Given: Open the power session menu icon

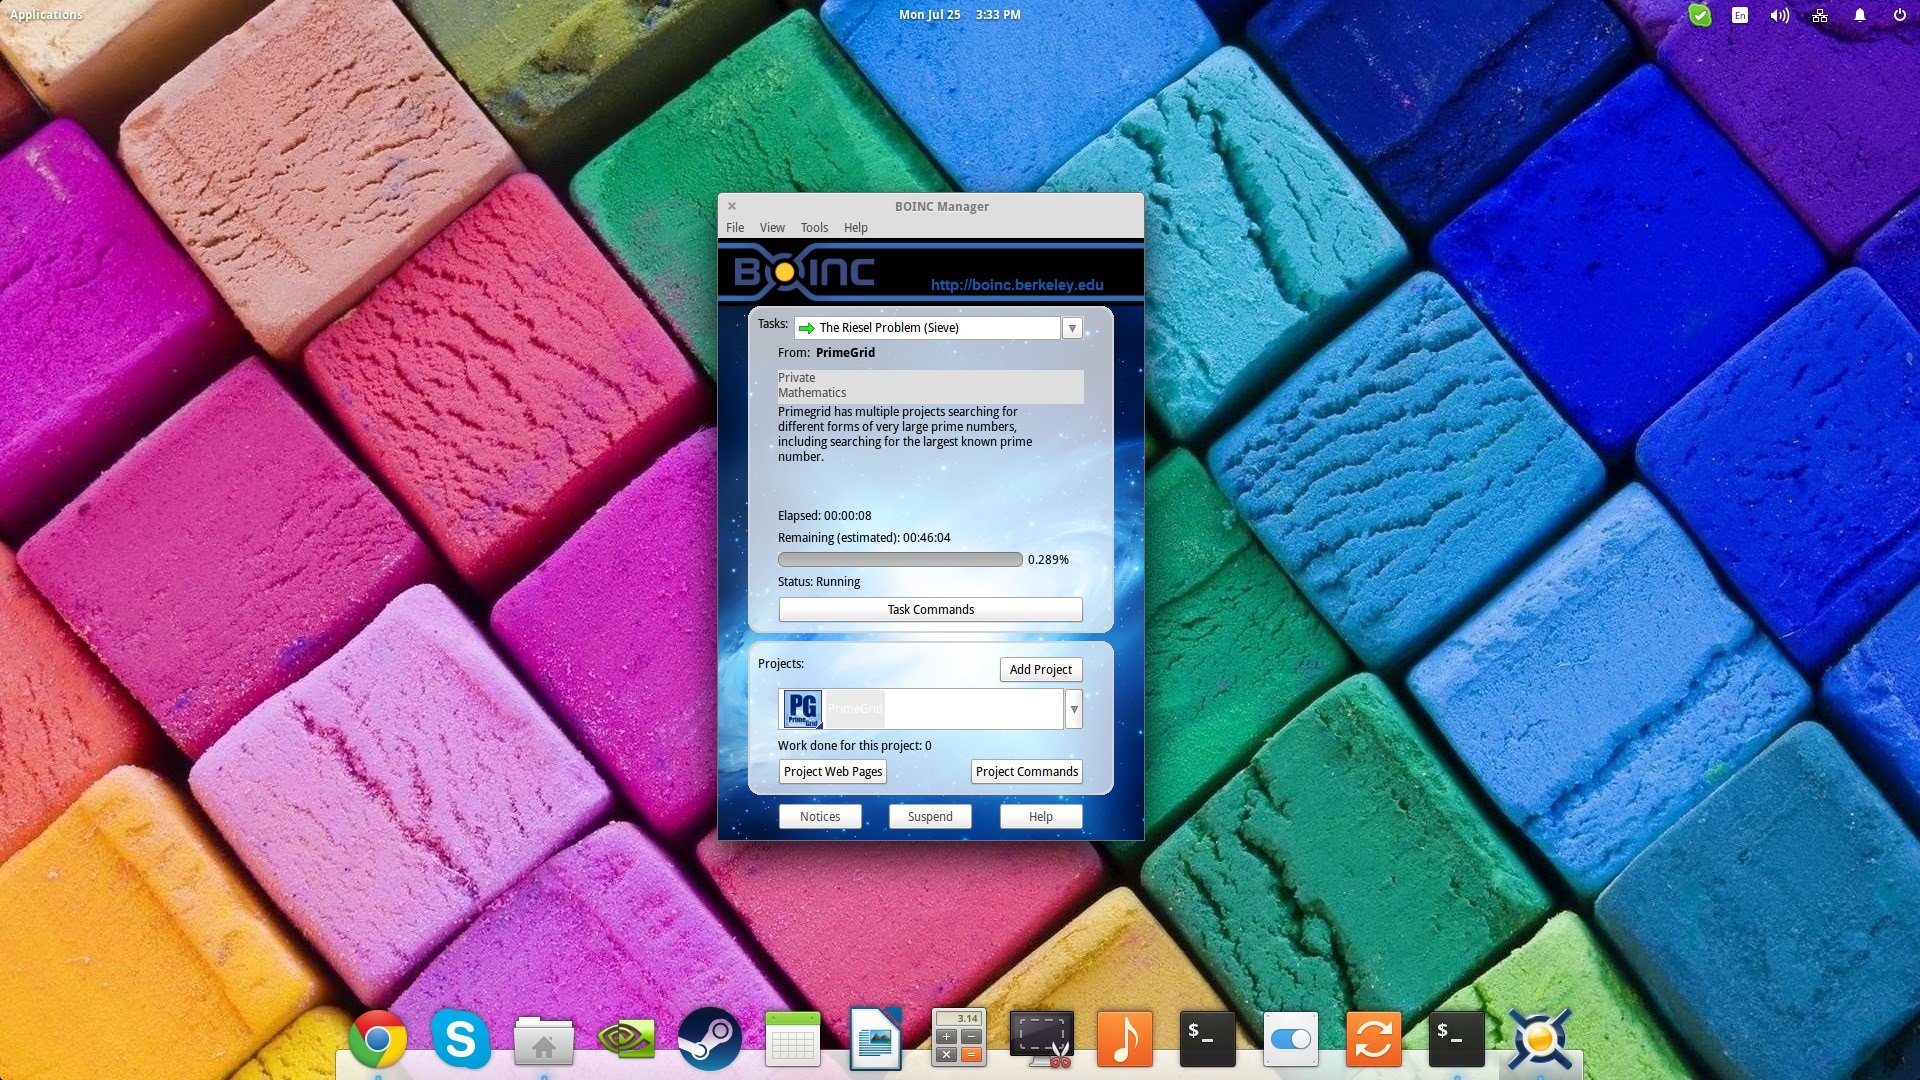Looking at the screenshot, I should click(1899, 15).
